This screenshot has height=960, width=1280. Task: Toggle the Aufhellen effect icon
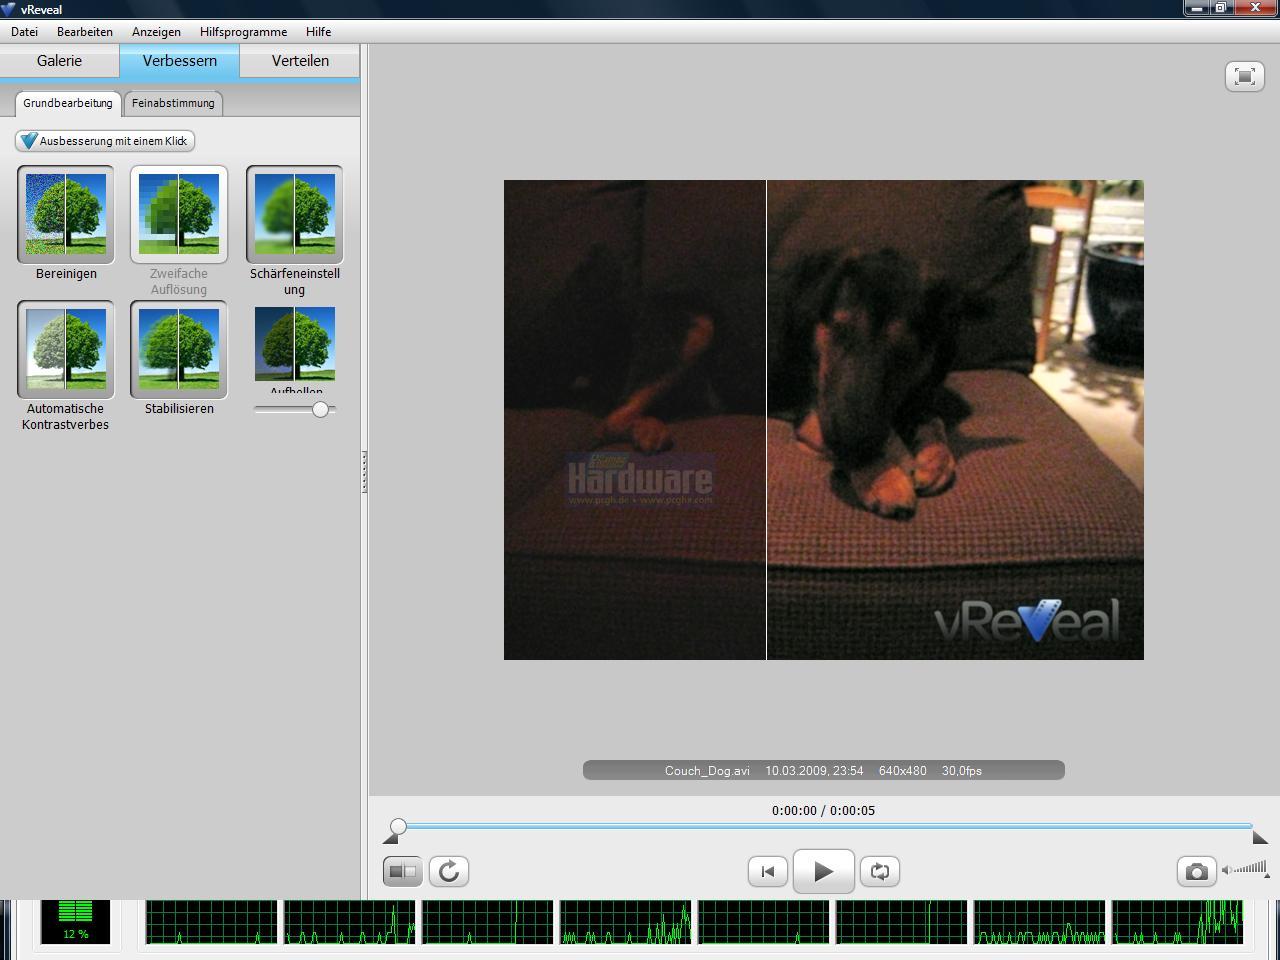click(x=295, y=344)
